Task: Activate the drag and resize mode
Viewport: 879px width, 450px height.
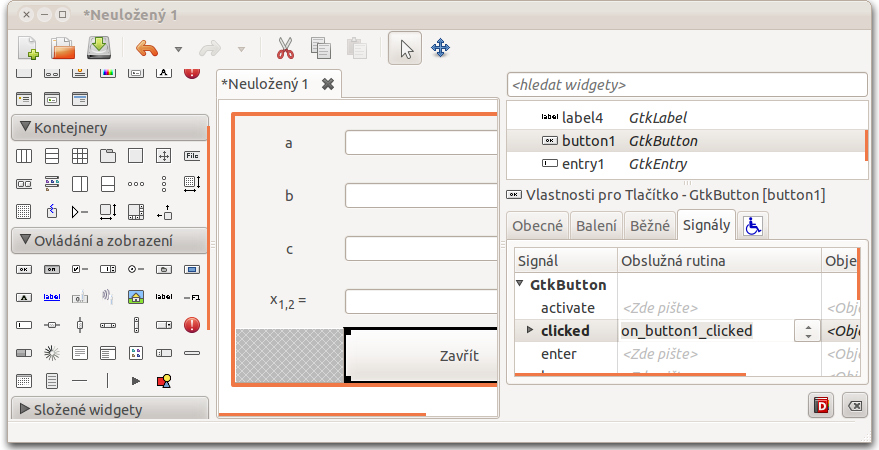Action: (x=441, y=48)
